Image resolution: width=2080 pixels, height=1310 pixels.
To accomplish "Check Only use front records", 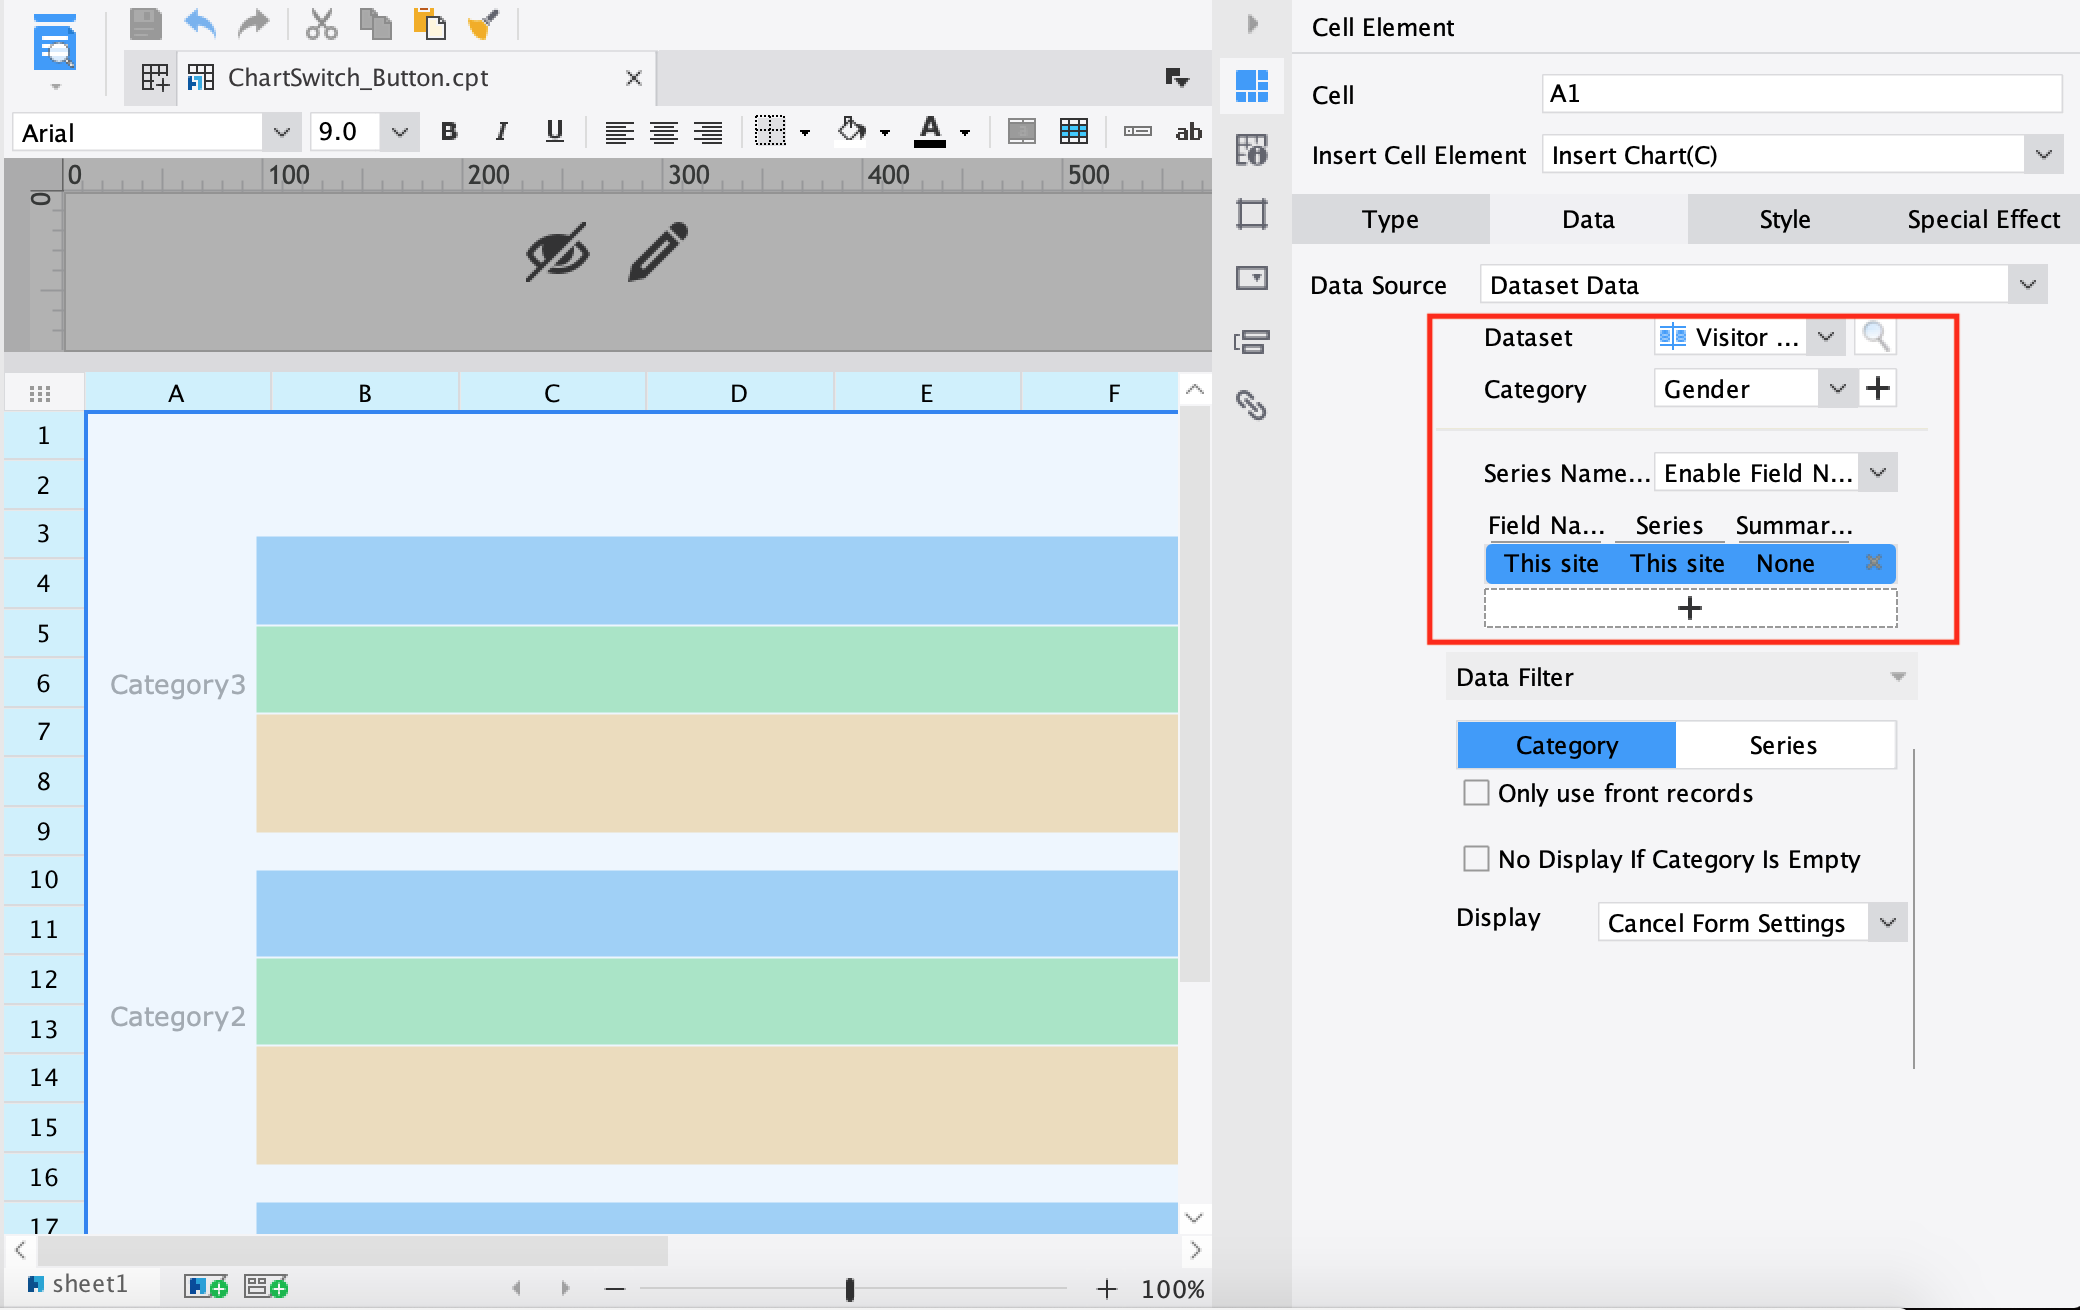I will [x=1476, y=793].
